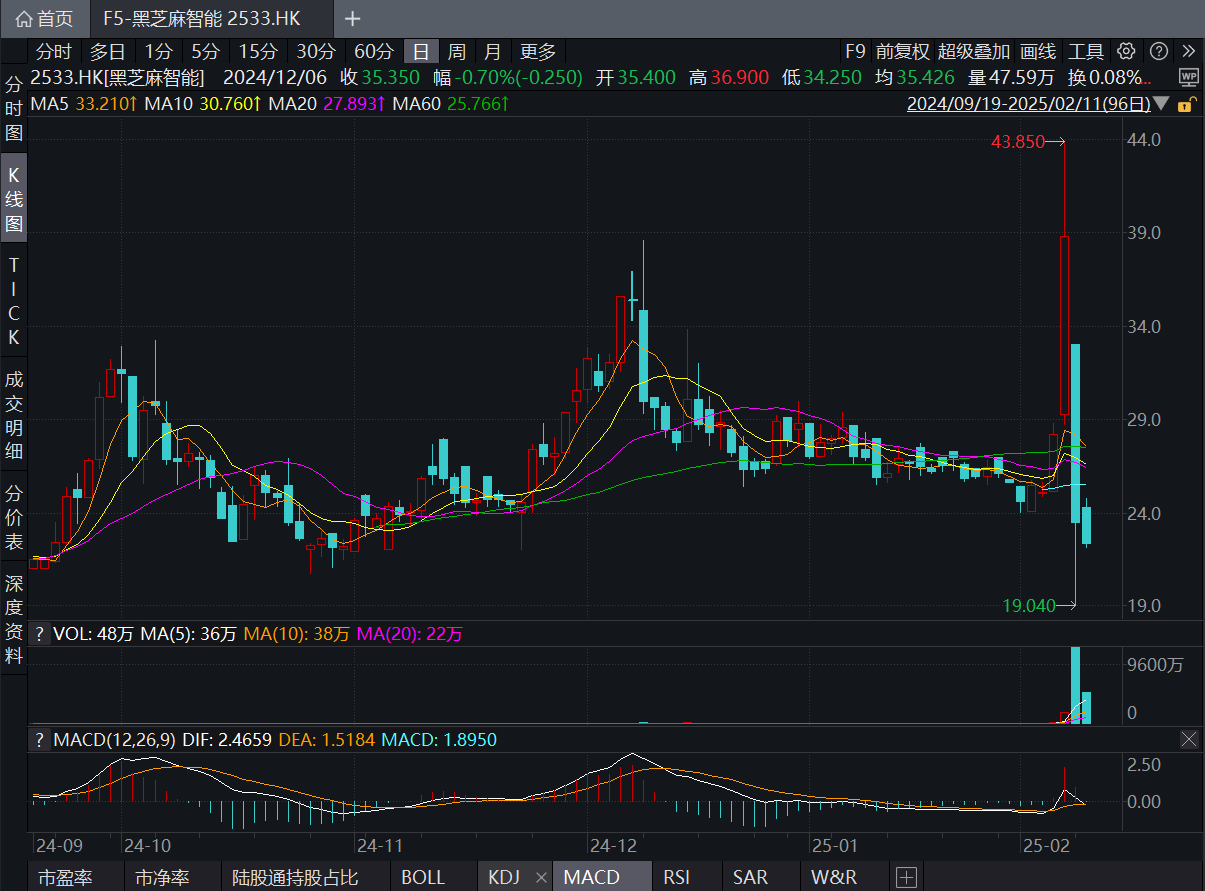Click the MA60 25.766 label

click(x=451, y=103)
